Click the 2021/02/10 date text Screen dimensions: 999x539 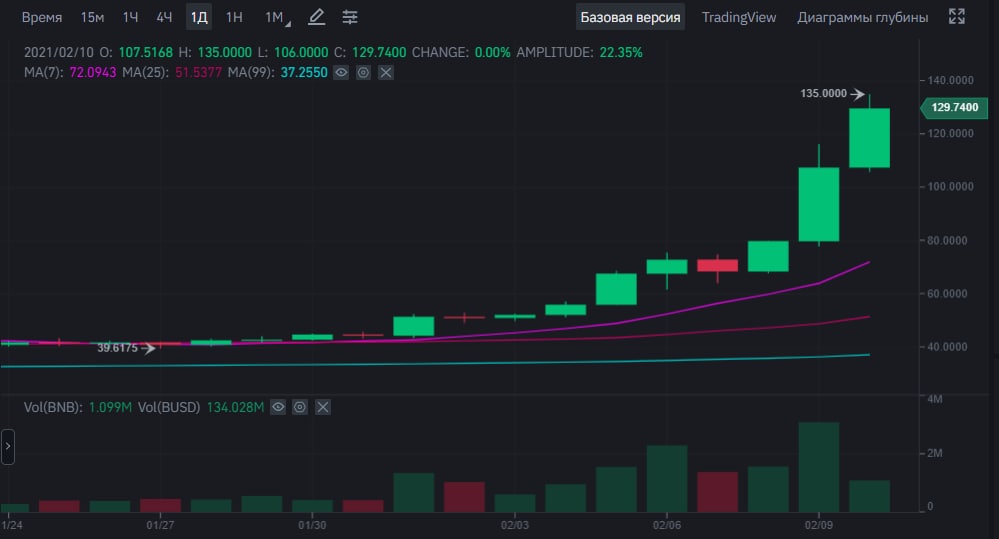(x=59, y=53)
